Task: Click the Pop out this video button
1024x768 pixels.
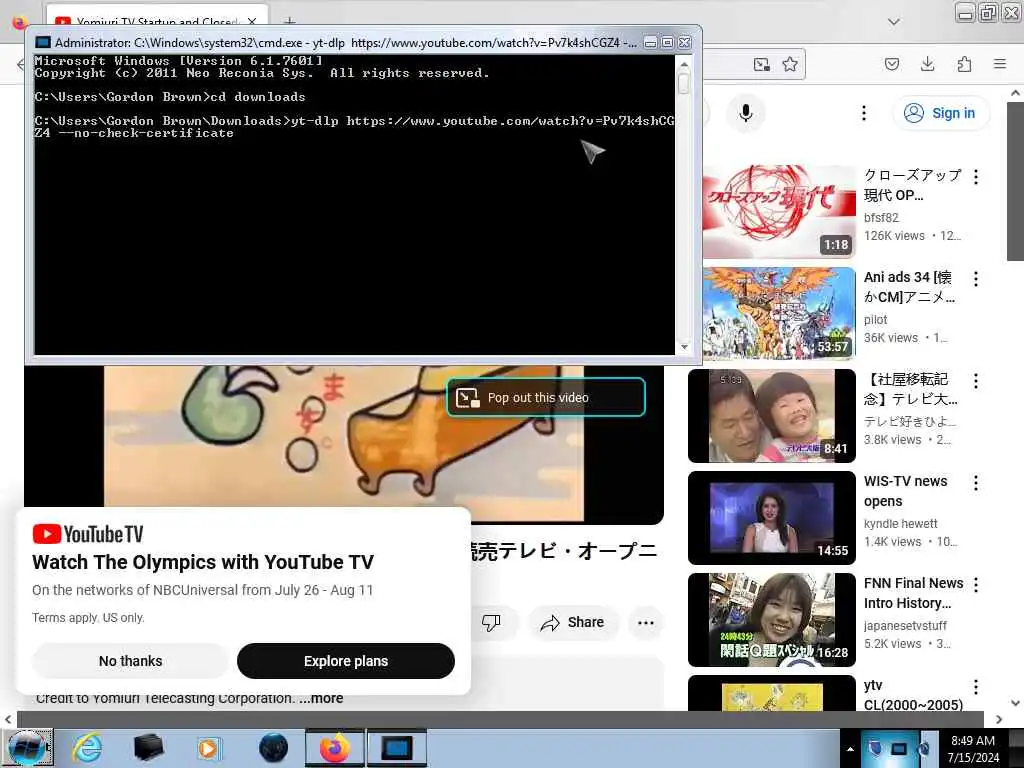Action: click(546, 397)
